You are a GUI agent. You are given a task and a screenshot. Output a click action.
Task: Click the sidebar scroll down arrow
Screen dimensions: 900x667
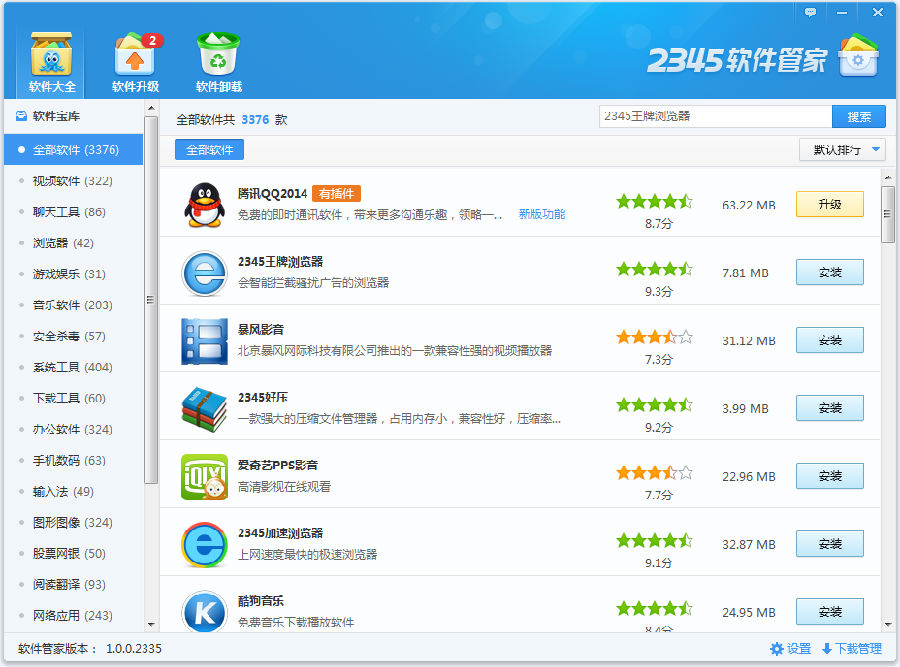[x=151, y=625]
